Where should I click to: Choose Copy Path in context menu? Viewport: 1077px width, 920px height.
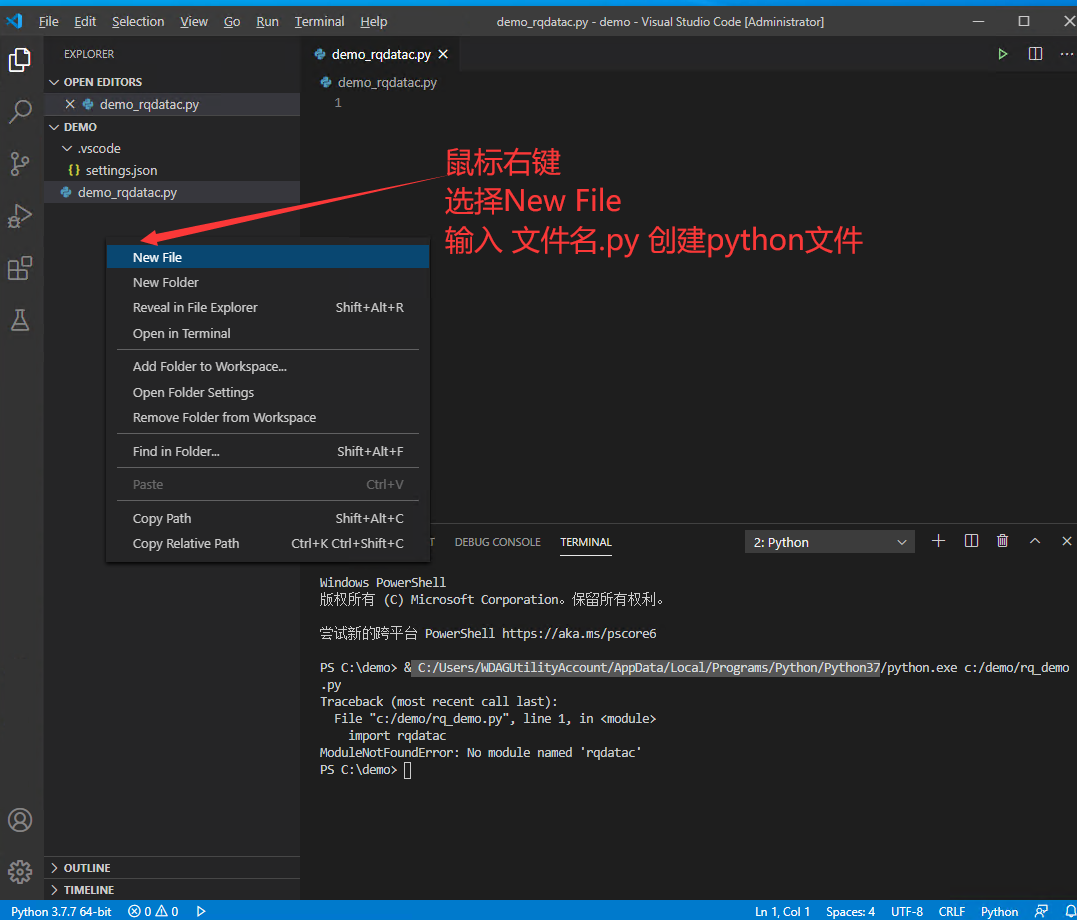pos(268,518)
